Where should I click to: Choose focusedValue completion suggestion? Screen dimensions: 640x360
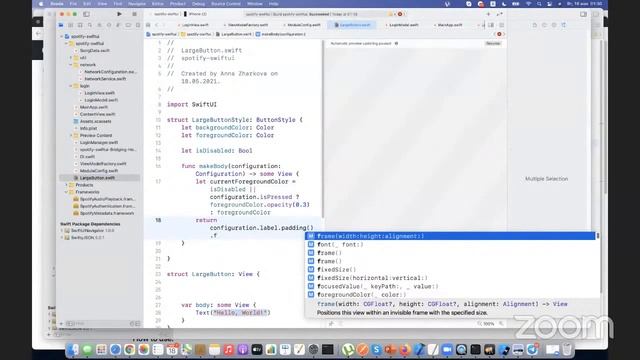click(x=451, y=287)
